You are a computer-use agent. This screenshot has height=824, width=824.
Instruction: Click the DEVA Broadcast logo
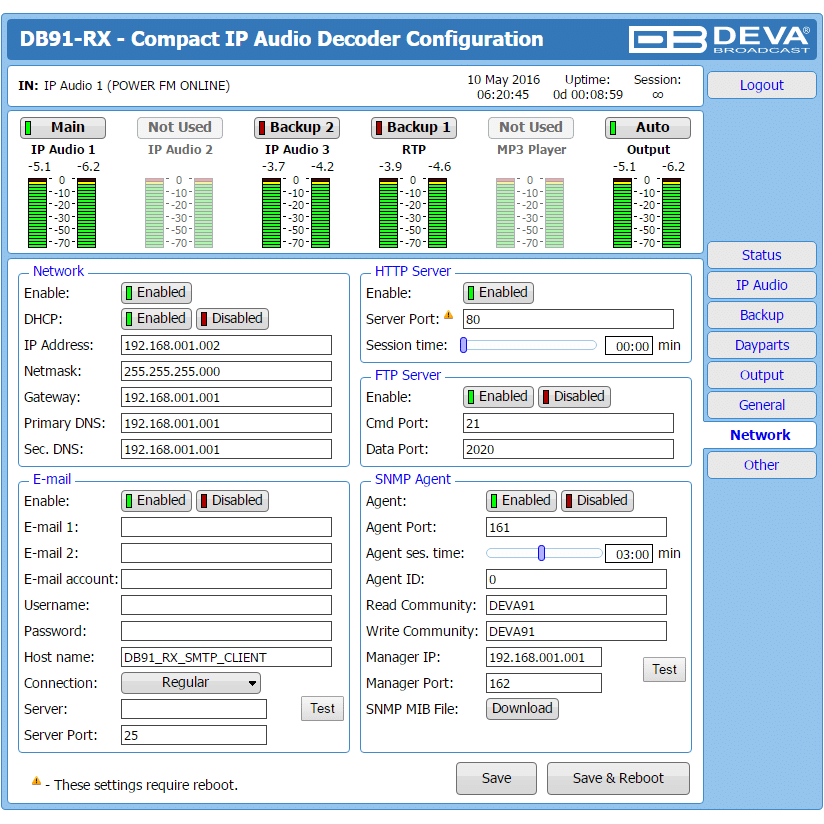pos(719,39)
